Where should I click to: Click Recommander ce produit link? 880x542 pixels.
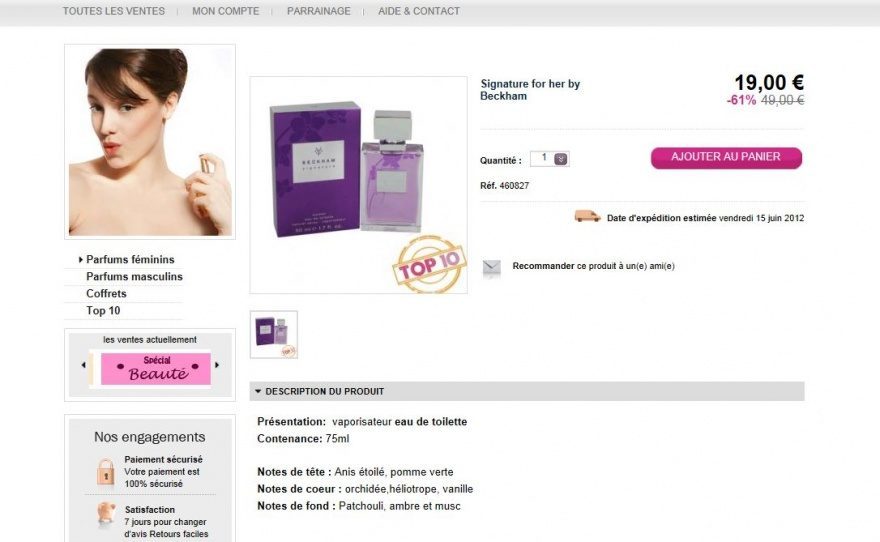(x=593, y=266)
